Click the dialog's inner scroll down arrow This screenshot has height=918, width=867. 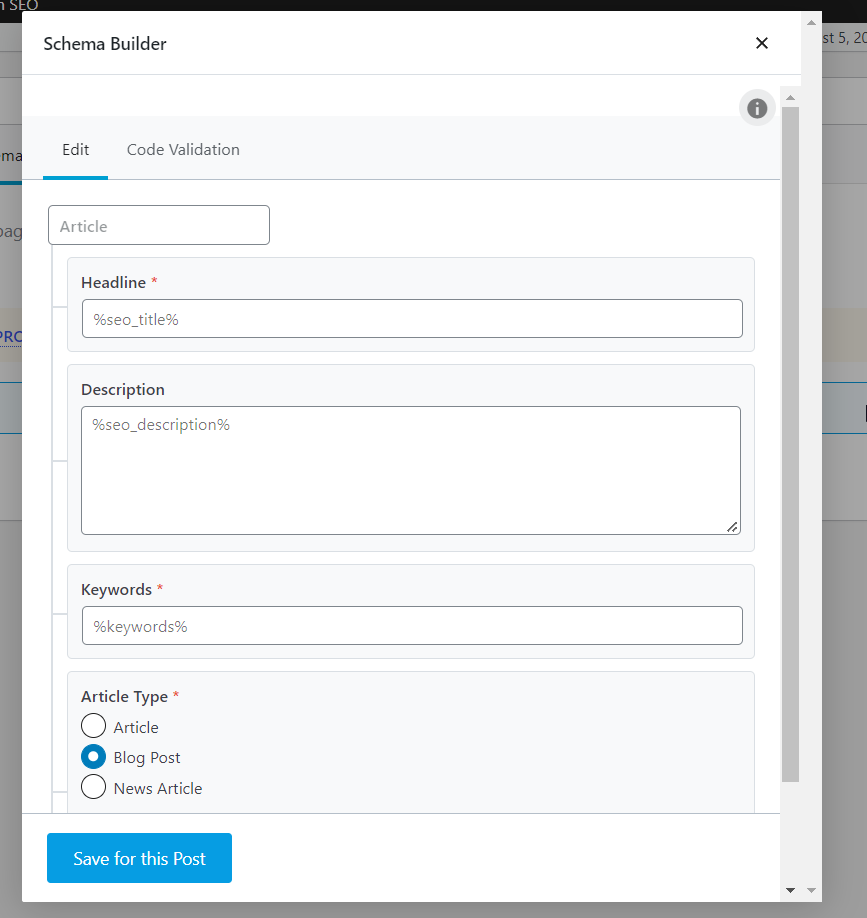pyautogui.click(x=790, y=889)
